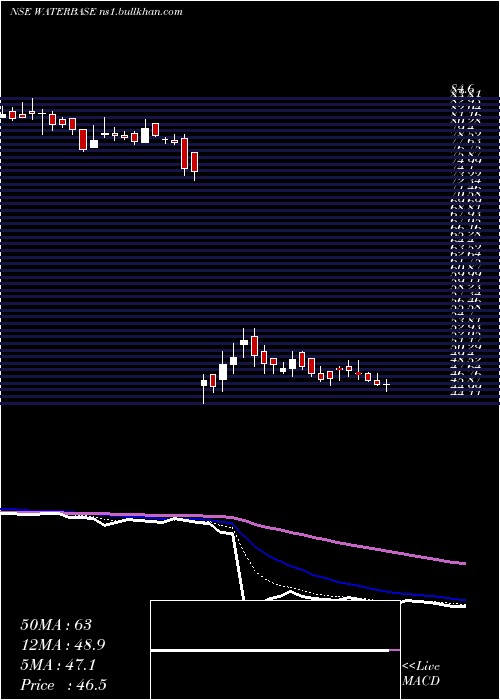The width and height of the screenshot is (500, 700).
Task: Click the NSE WATERBASE chart title text
Action: [96, 12]
